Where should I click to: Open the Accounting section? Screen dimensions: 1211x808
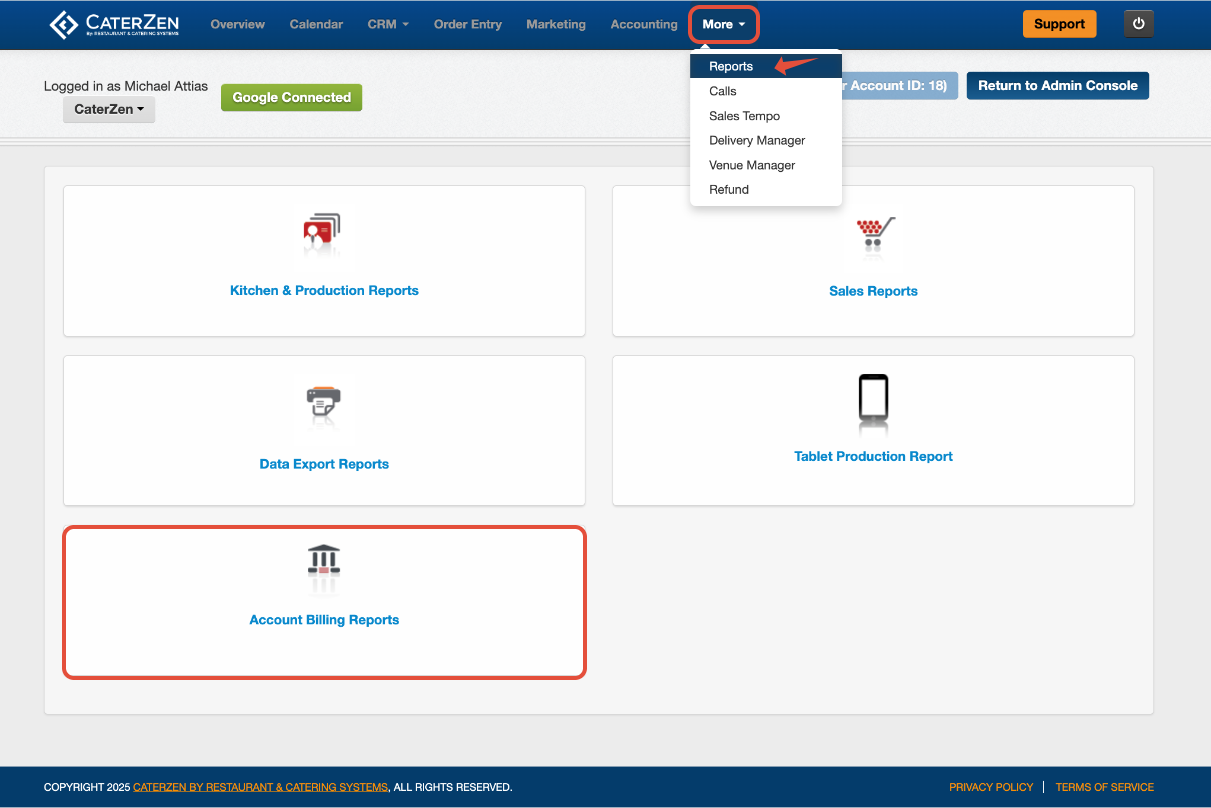(x=644, y=24)
